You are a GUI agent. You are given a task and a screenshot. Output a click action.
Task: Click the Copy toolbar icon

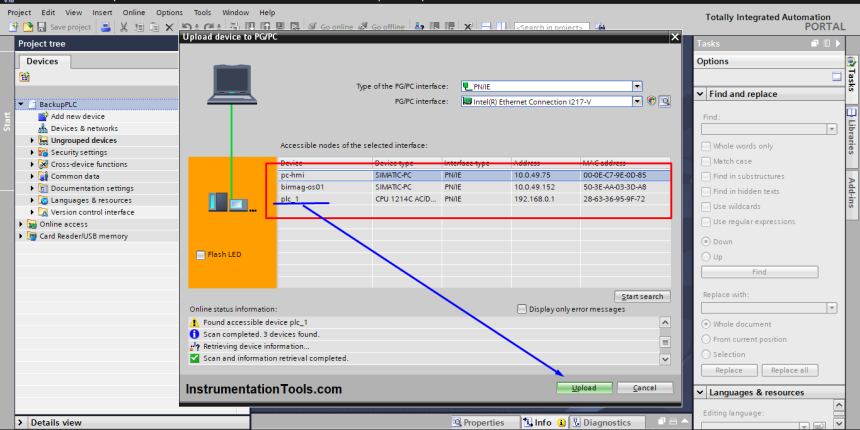tap(139, 26)
